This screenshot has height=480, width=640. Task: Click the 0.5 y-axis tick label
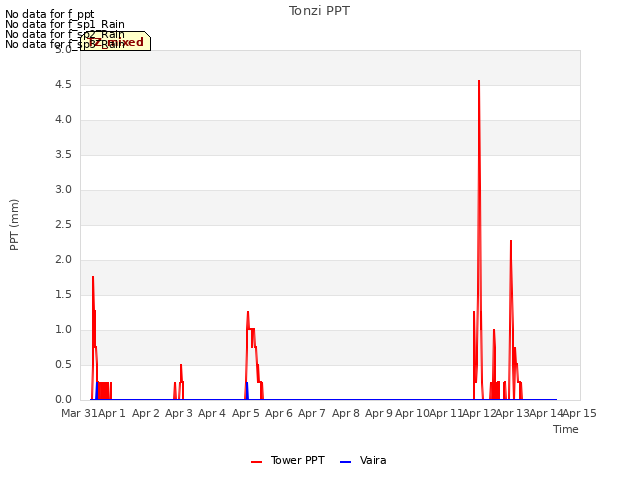(63, 364)
